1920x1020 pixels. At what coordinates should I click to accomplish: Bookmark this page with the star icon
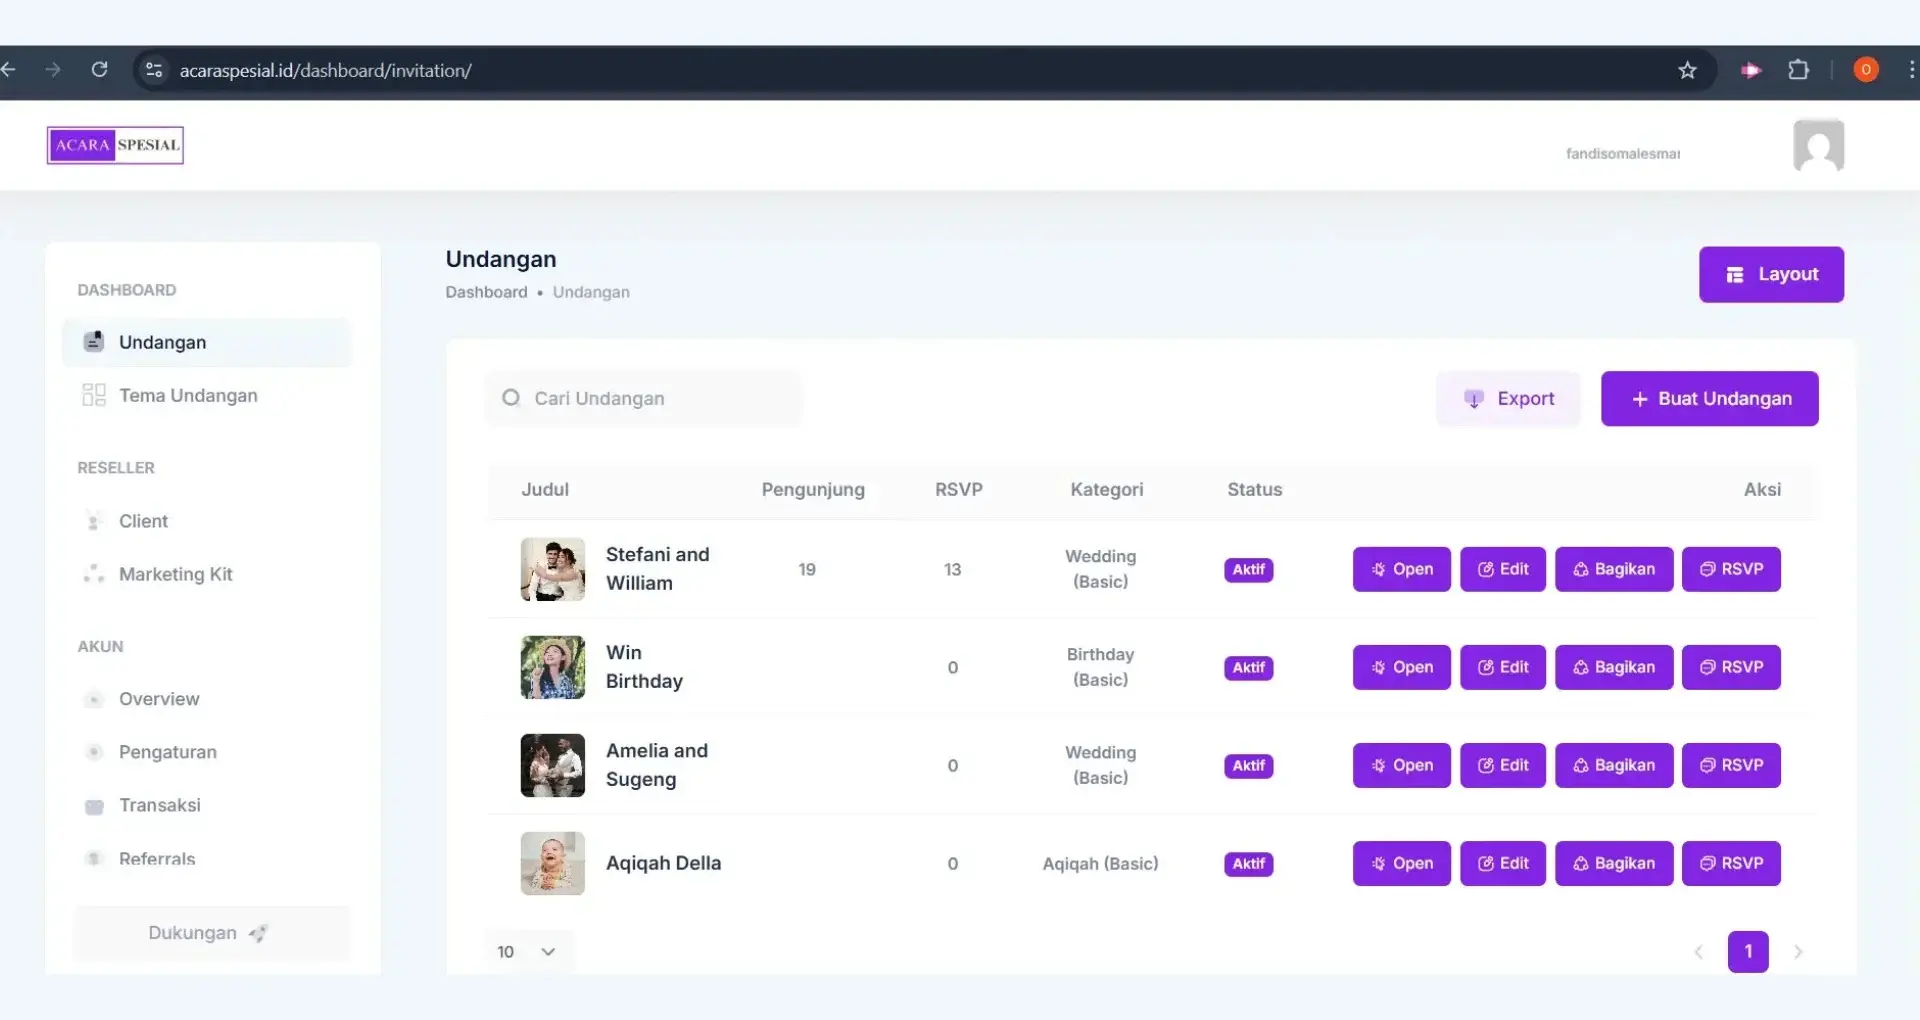(1687, 70)
